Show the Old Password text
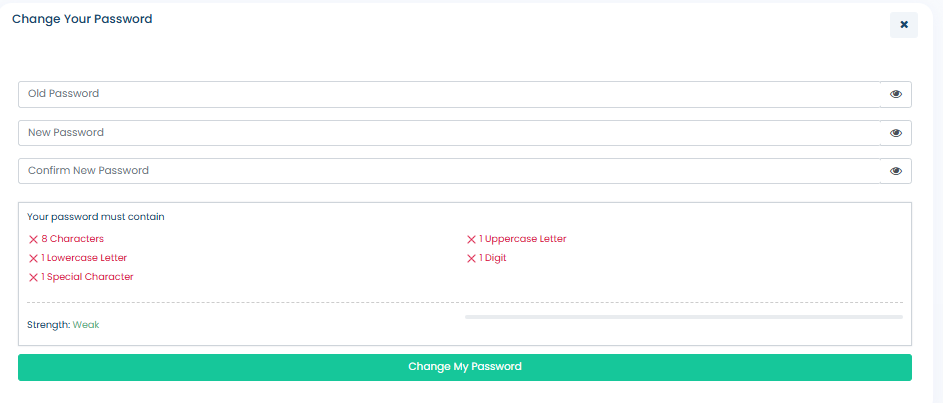 point(896,94)
